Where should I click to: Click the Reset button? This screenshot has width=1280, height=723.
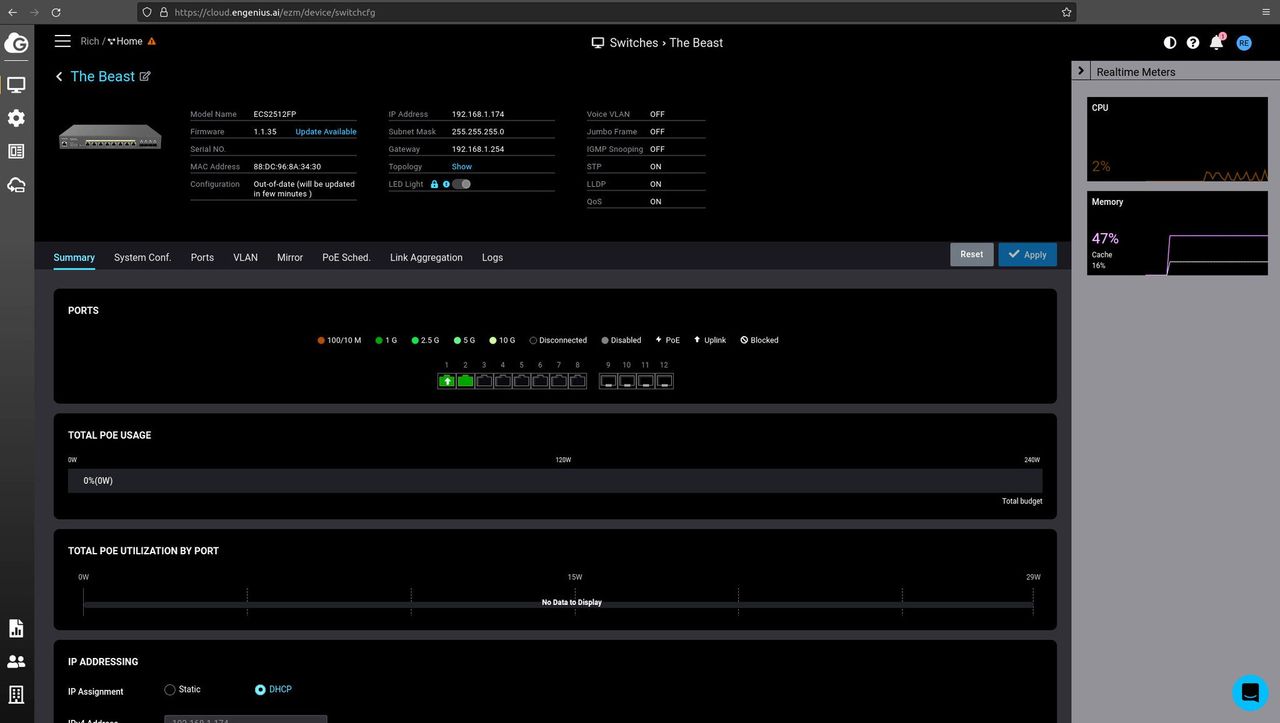[x=972, y=254]
